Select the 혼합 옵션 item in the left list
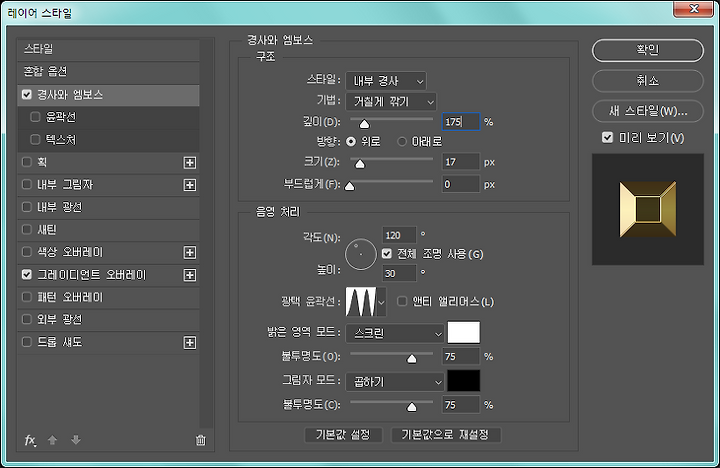The width and height of the screenshot is (720, 468). tap(108, 72)
